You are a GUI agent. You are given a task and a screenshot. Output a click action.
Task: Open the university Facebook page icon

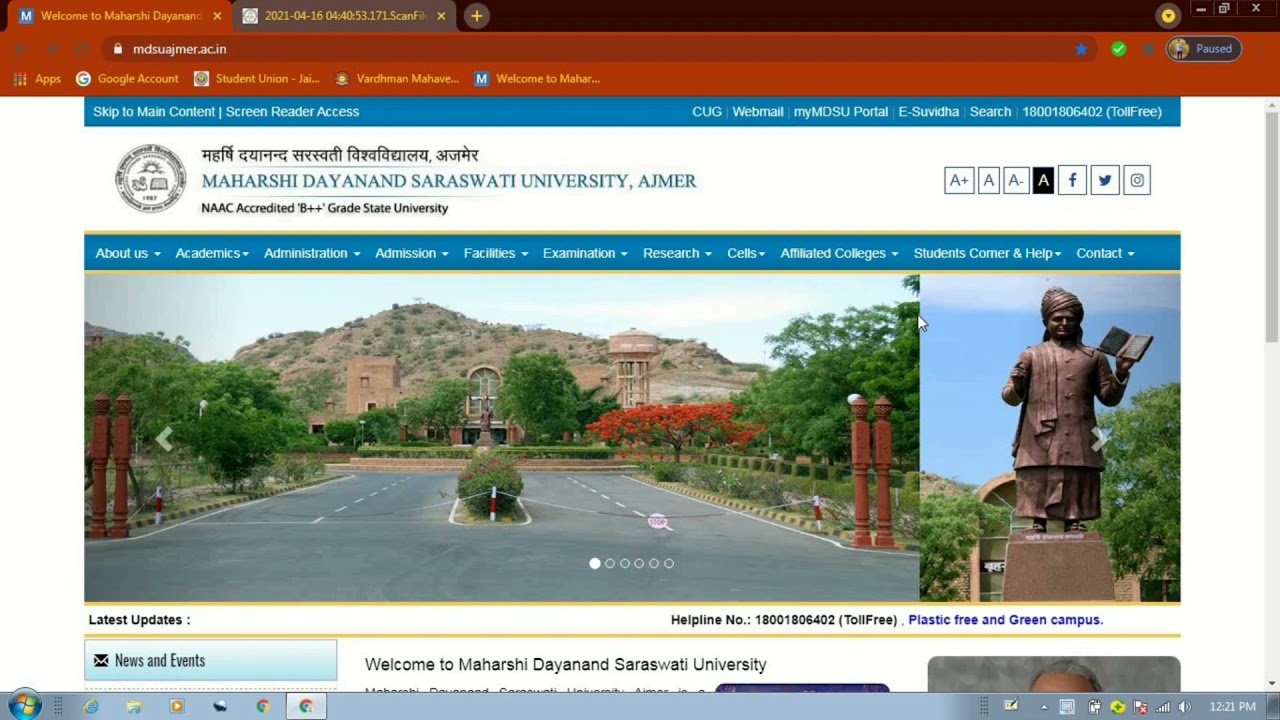tap(1072, 180)
